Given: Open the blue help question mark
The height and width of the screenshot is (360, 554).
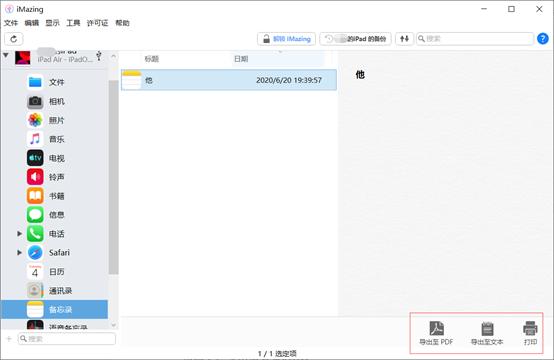Looking at the screenshot, I should (543, 39).
